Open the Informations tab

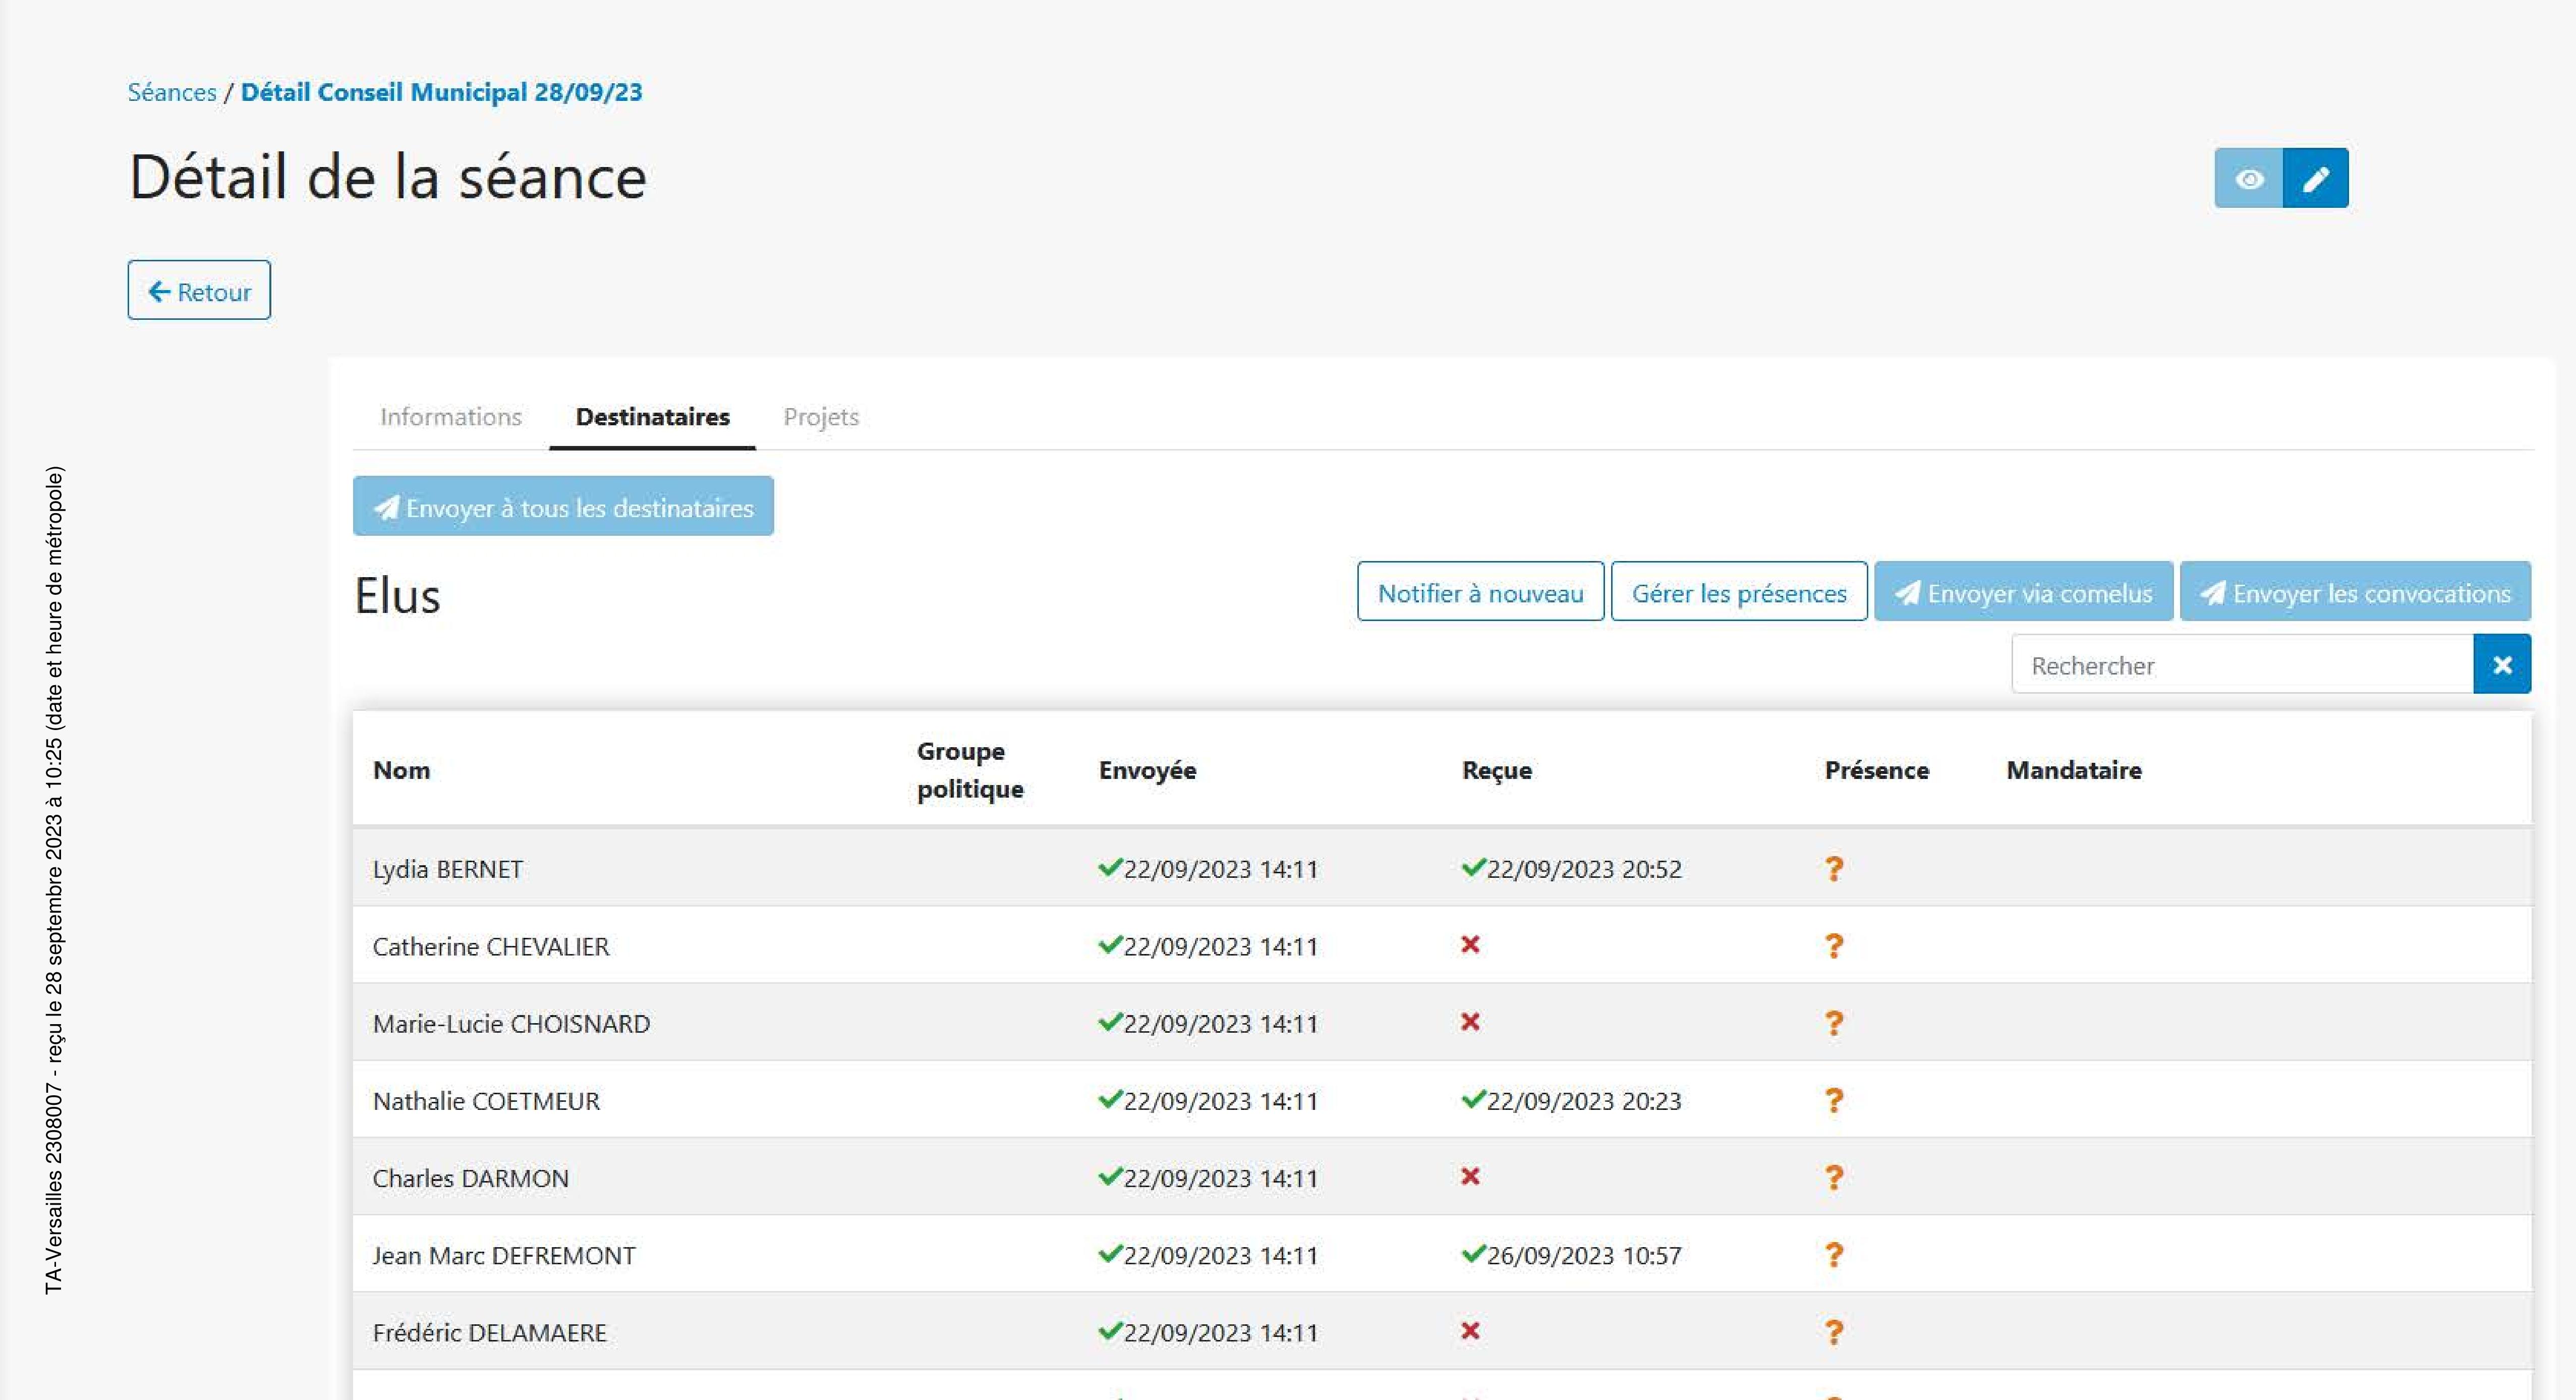450,417
